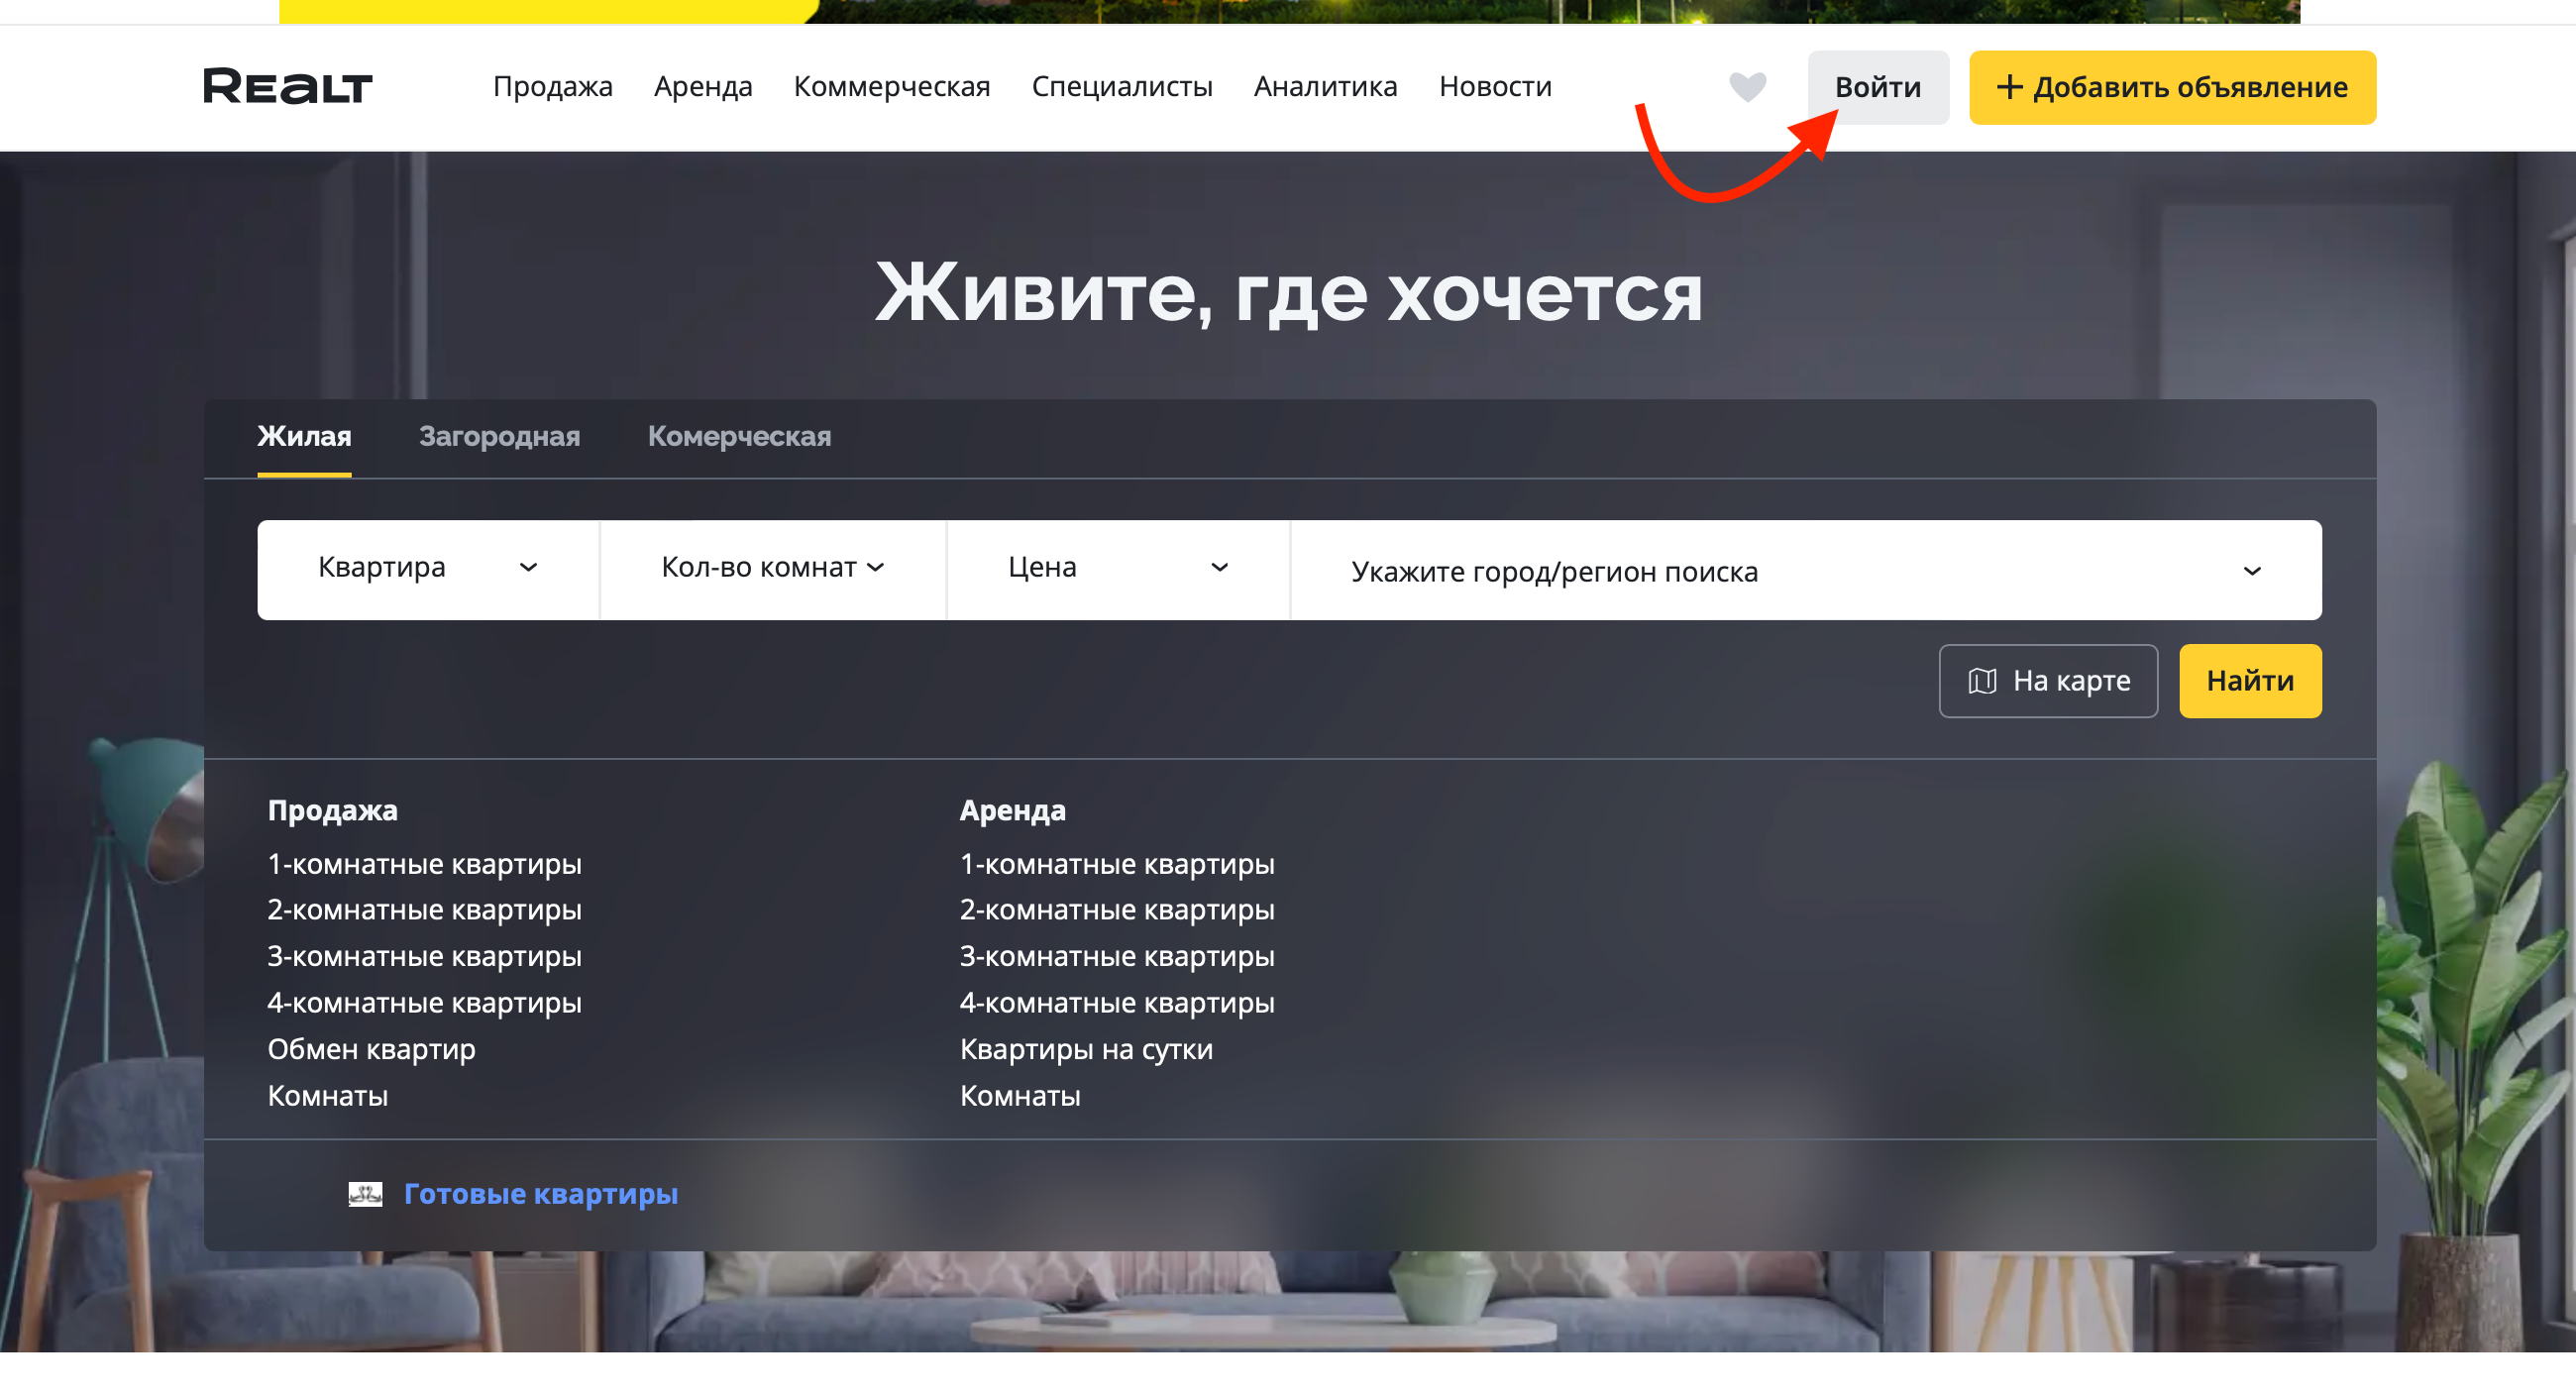2576x1395 pixels.
Task: Open the 'Аренда' top menu item
Action: click(x=703, y=87)
